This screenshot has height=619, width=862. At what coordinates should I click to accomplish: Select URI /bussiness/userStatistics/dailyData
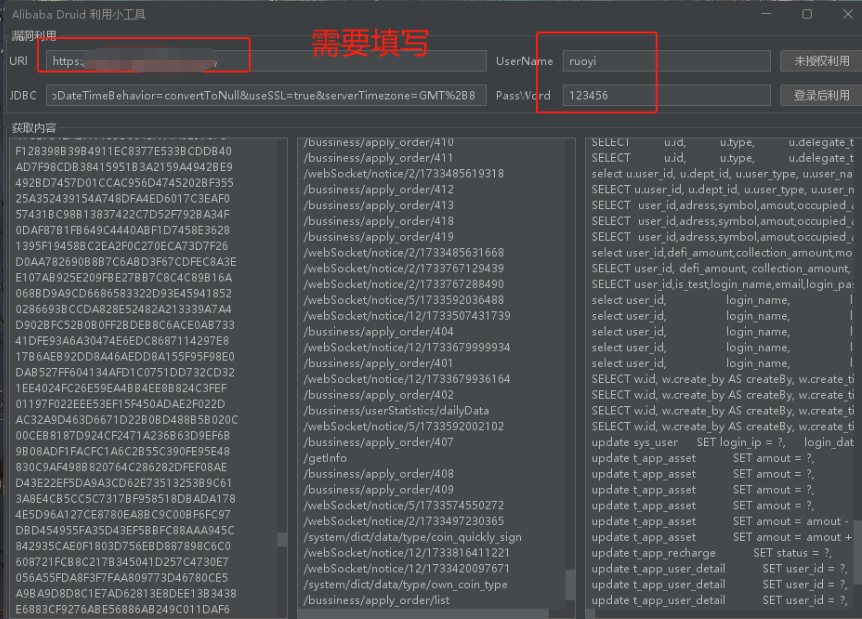point(396,411)
